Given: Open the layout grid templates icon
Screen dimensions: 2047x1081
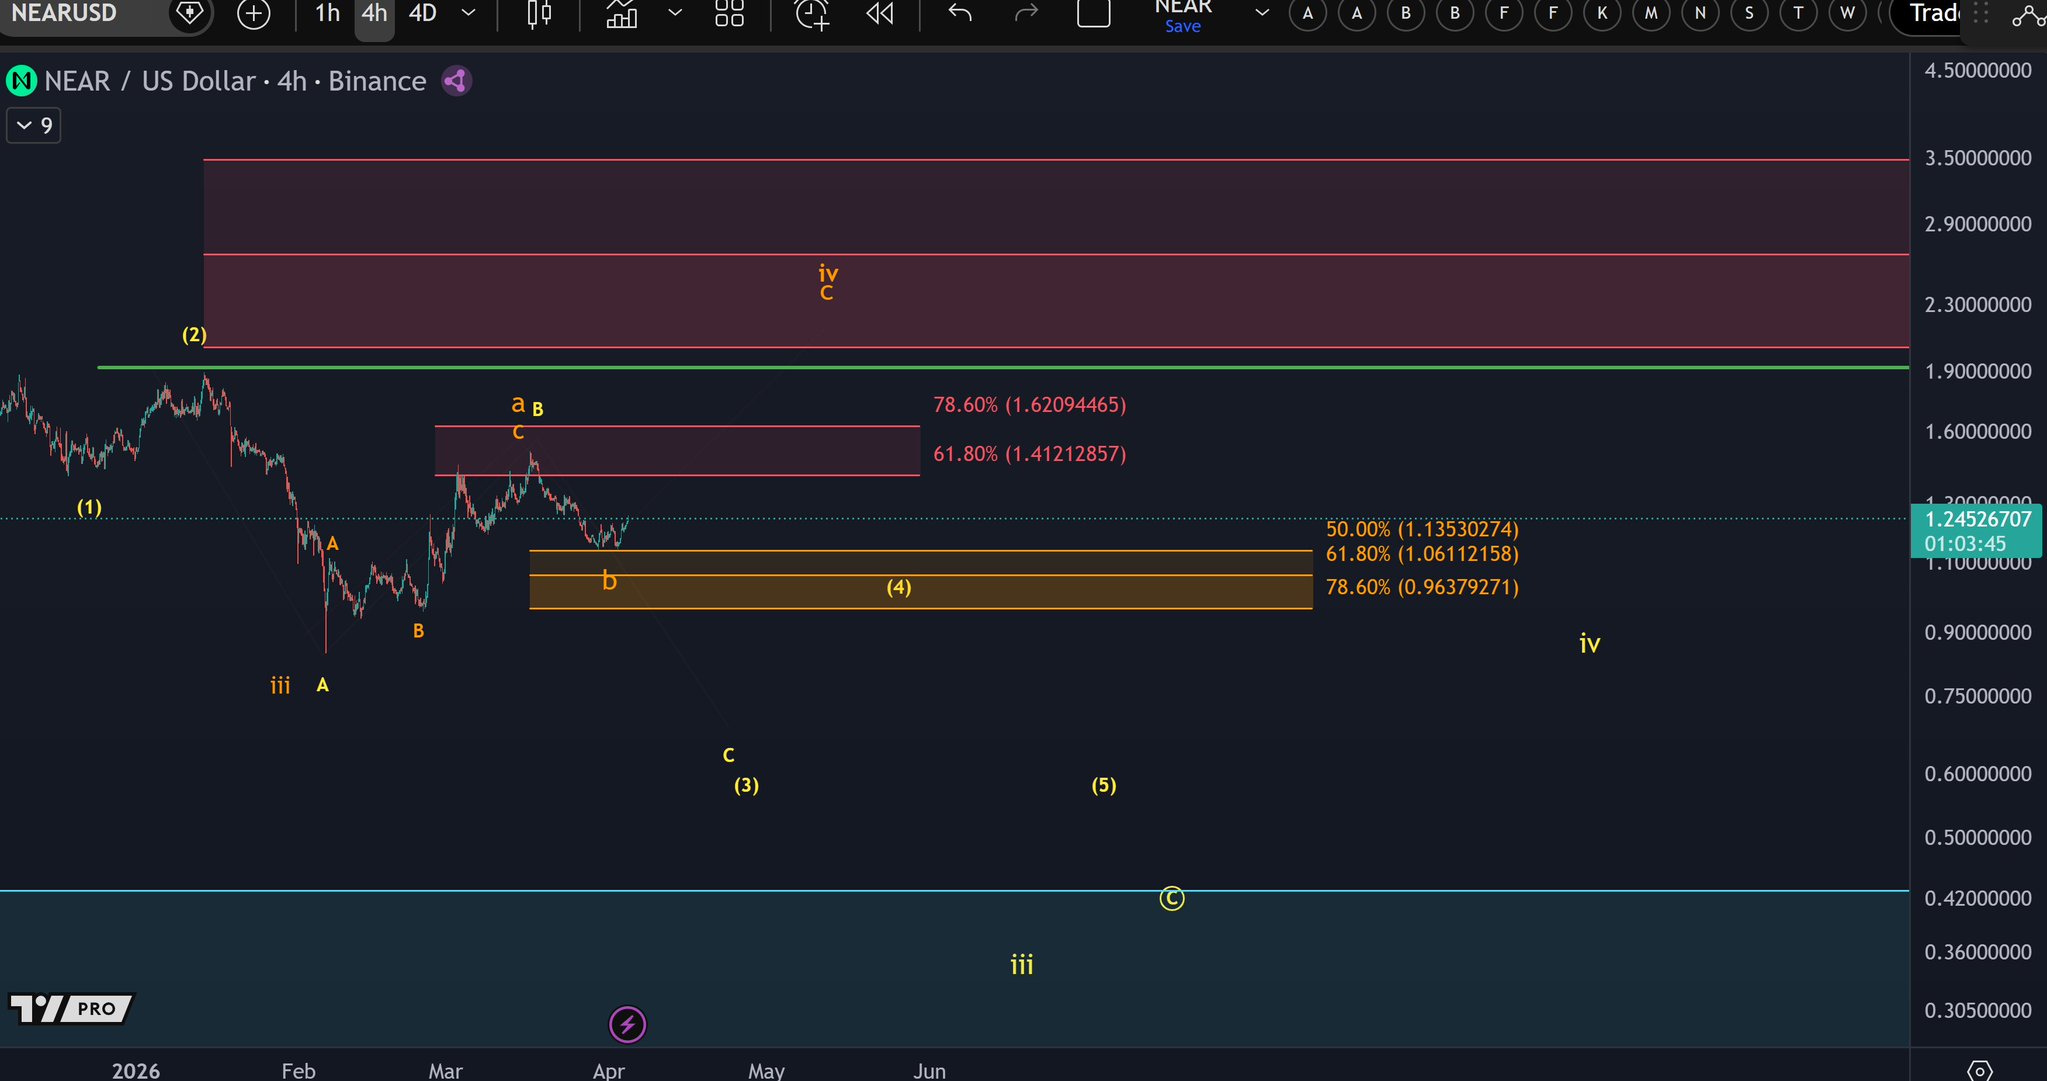Looking at the screenshot, I should (729, 14).
